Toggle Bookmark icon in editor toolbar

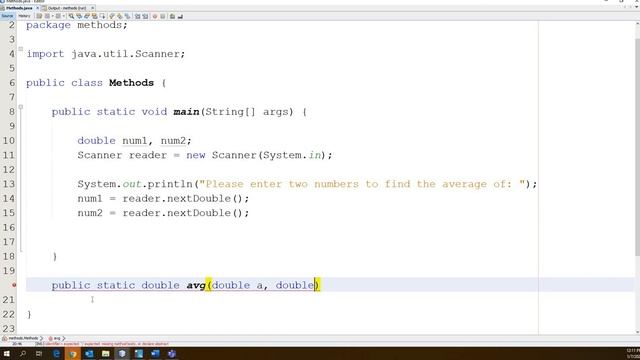point(127,16)
